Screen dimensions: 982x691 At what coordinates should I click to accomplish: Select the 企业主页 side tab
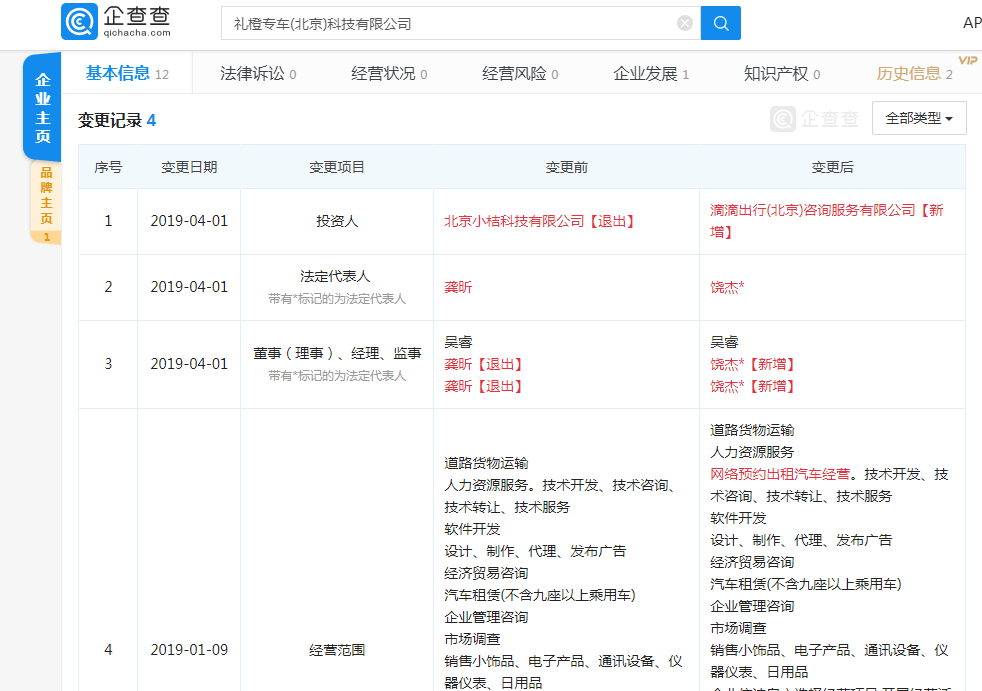point(43,108)
